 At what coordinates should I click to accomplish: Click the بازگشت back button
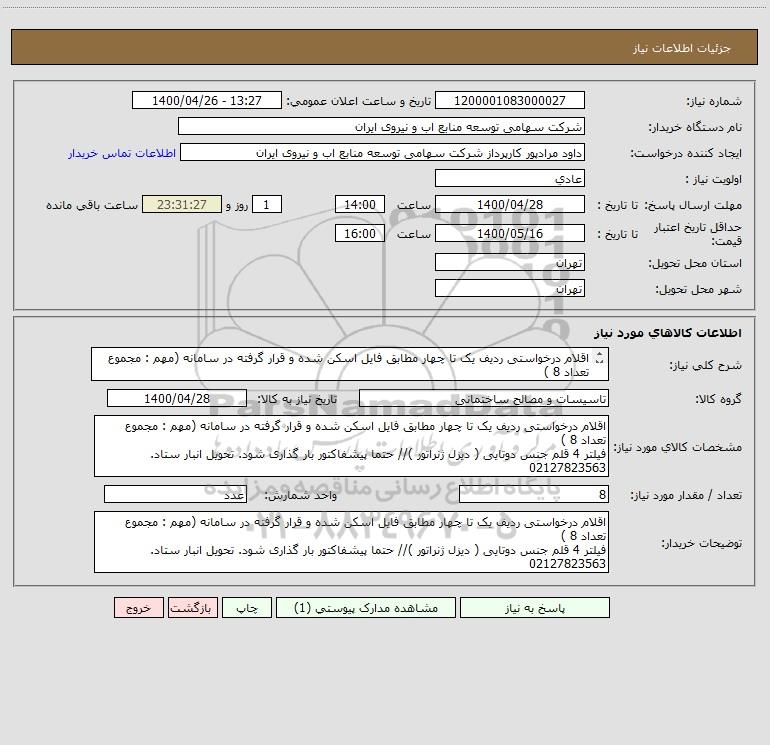pos(192,607)
